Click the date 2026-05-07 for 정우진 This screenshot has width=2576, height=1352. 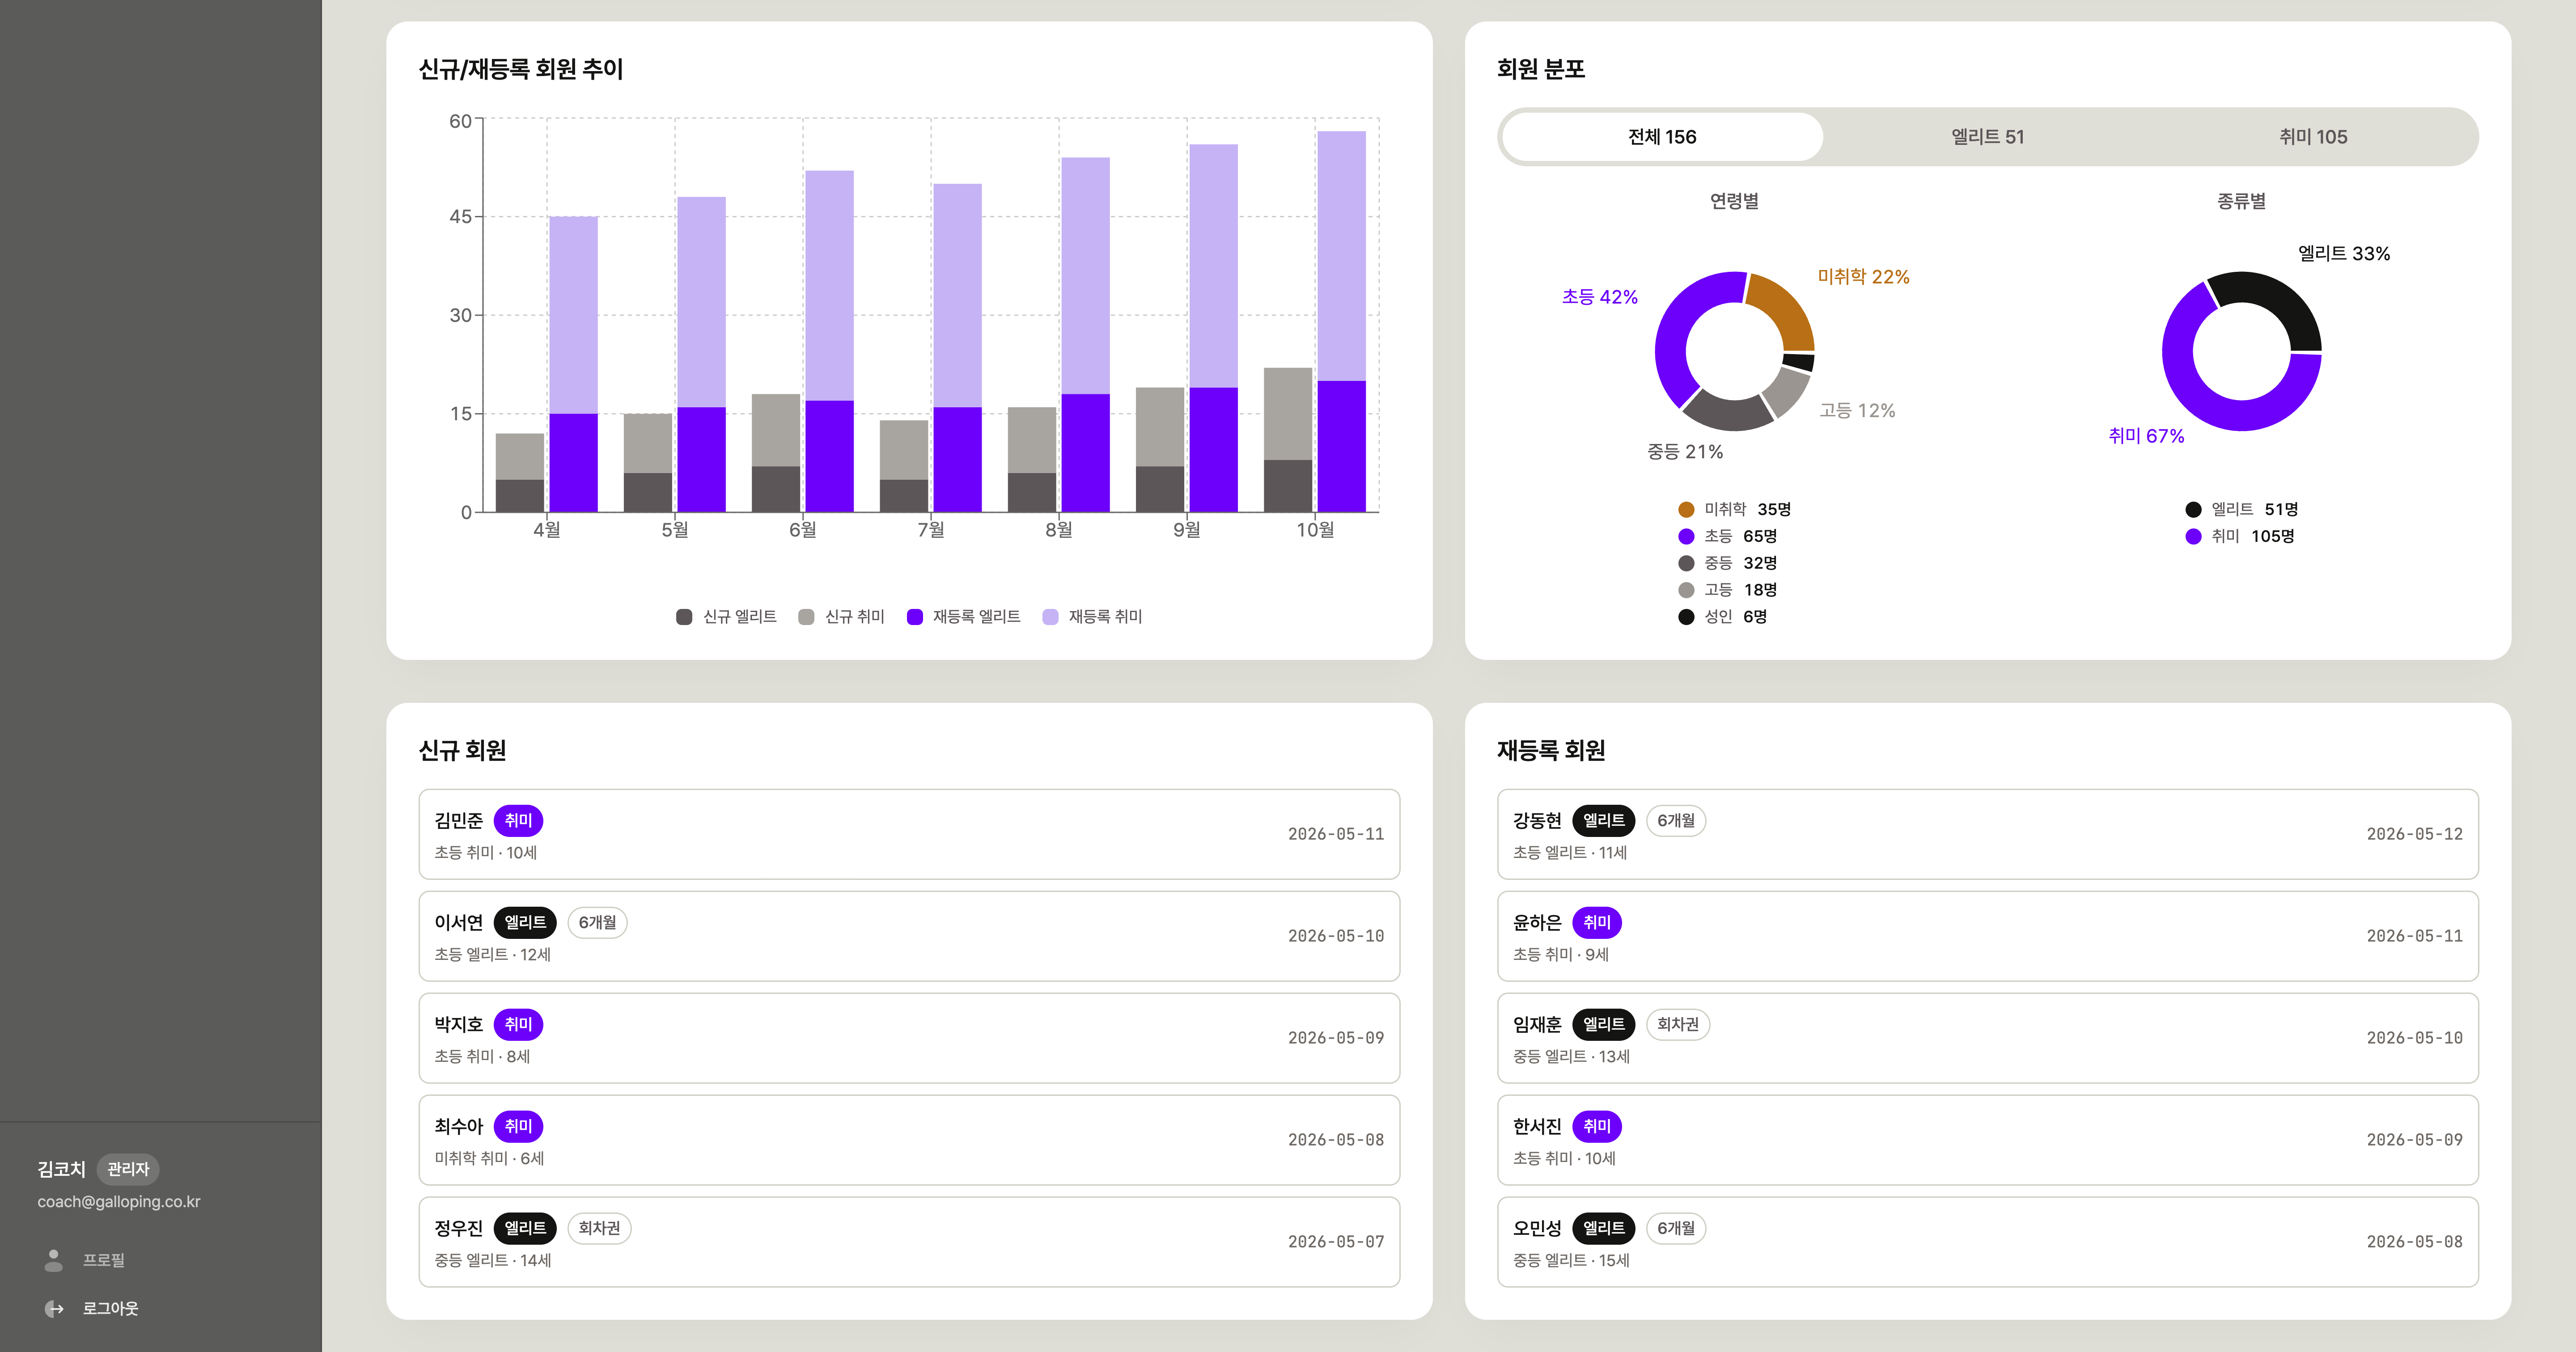click(1336, 1242)
